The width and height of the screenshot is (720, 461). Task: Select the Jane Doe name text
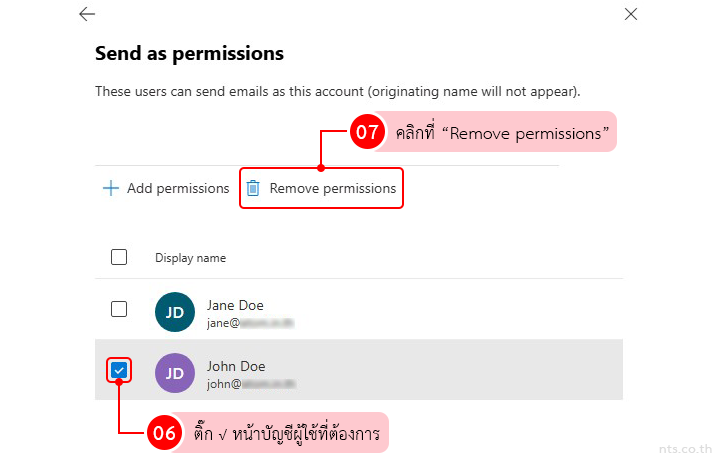click(235, 305)
